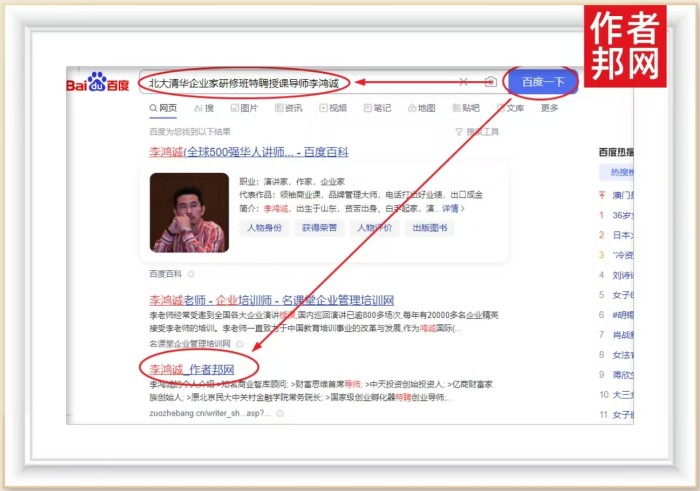This screenshot has width=700, height=491.
Task: Open 搜索工具 search tools filter
Action: point(475,132)
